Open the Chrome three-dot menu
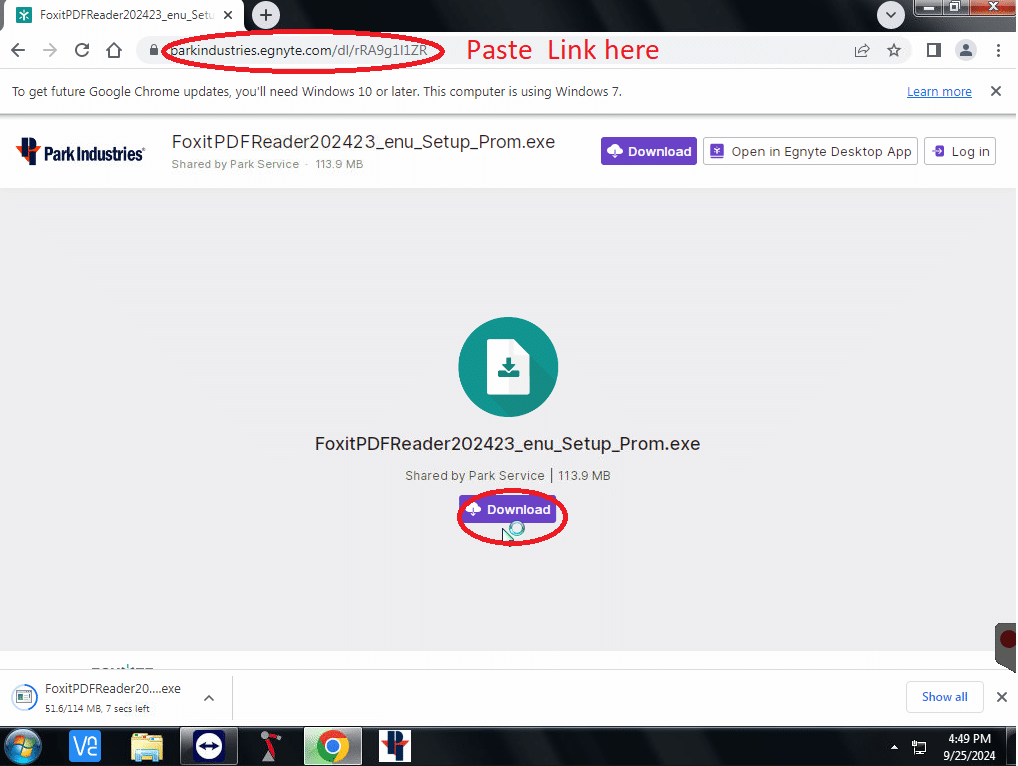Screen dimensions: 1018x766 coord(998,50)
